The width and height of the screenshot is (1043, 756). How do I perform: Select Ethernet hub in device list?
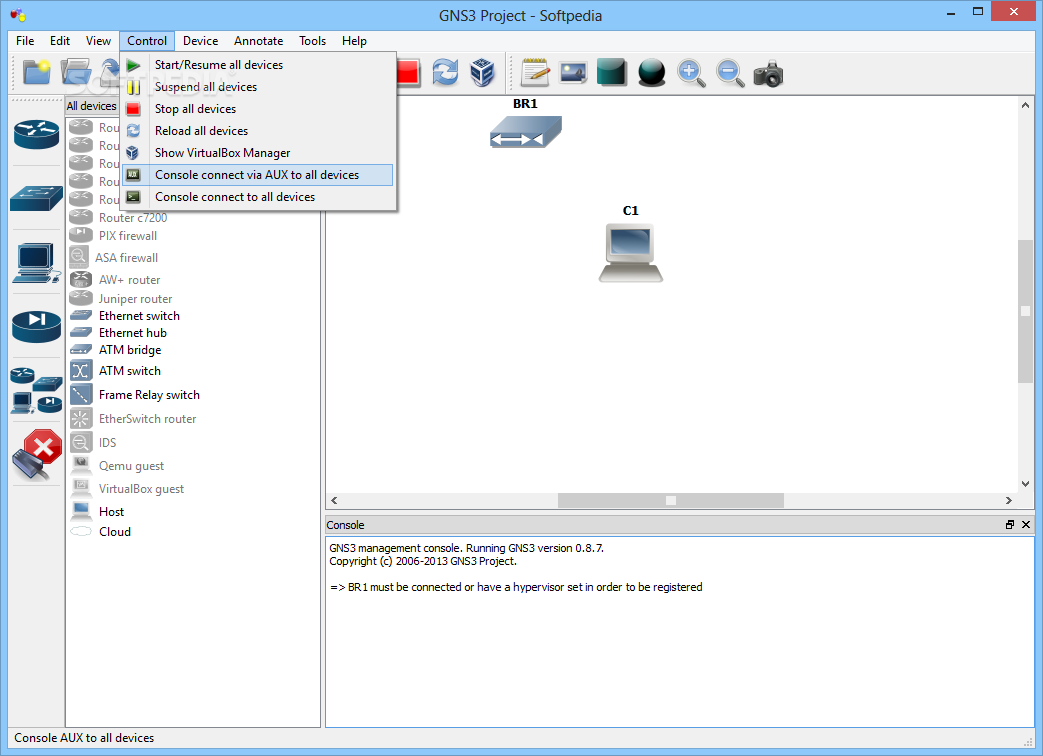(133, 332)
